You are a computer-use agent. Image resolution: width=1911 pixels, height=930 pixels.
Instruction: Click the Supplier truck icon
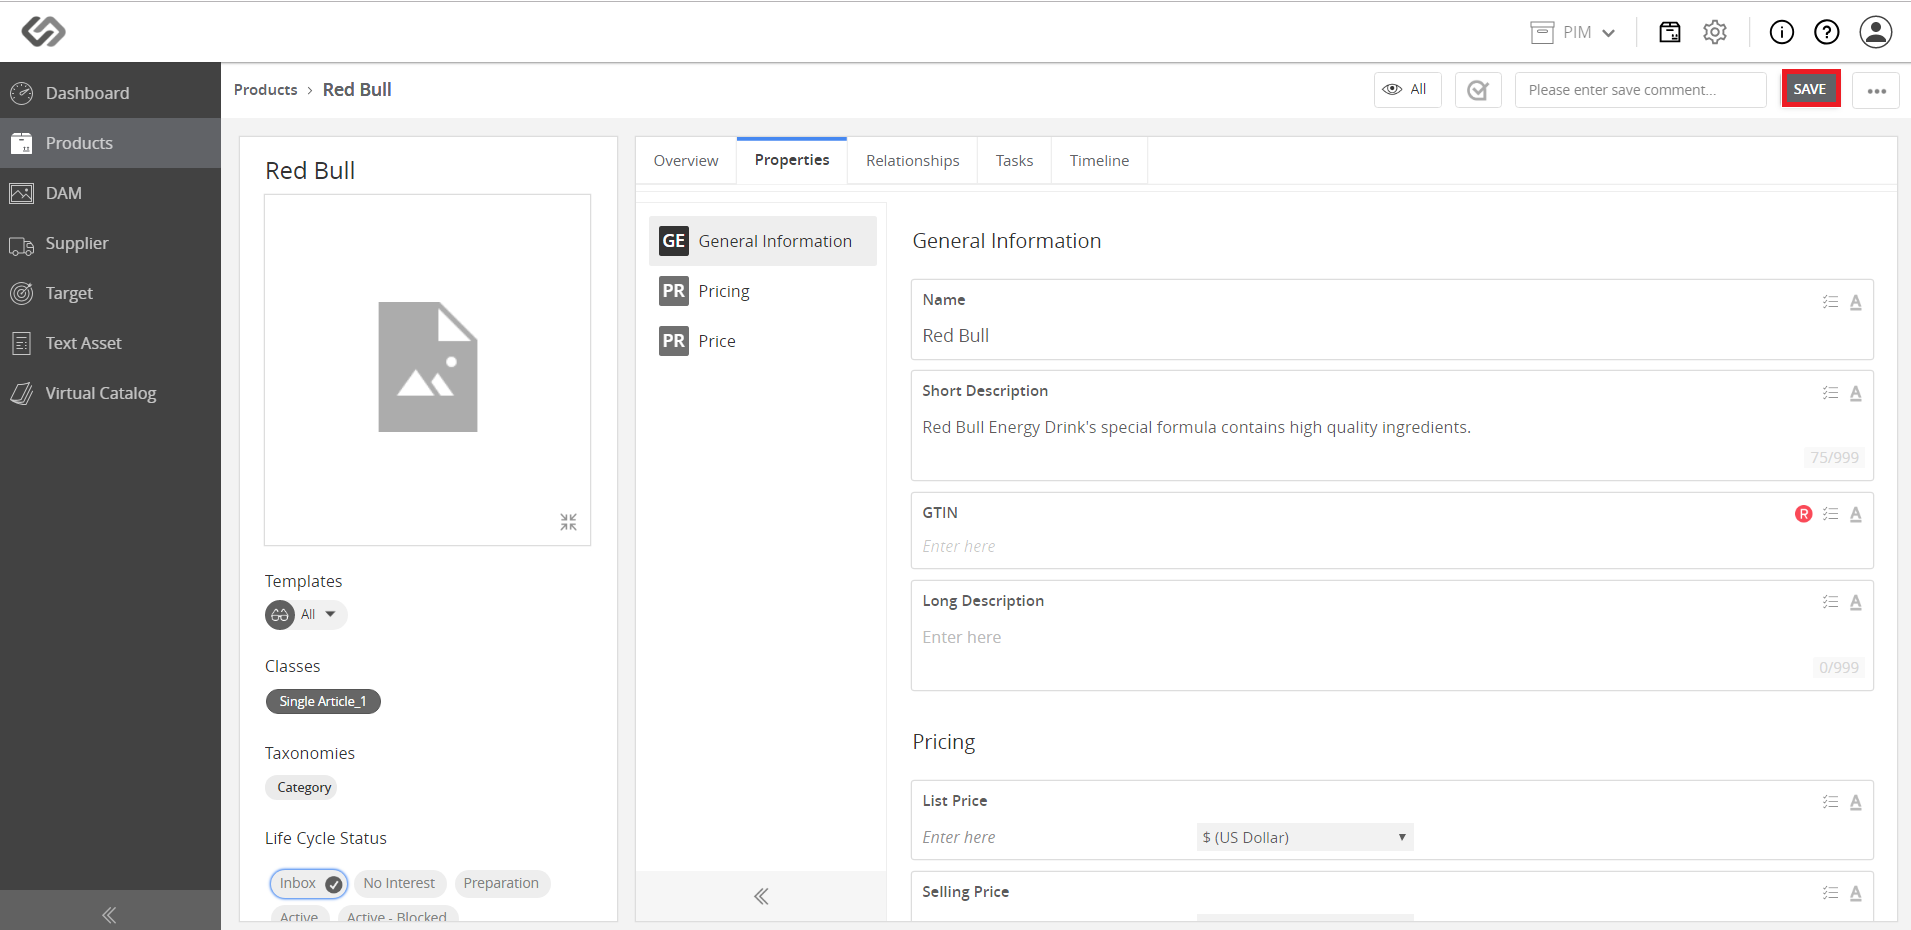[x=22, y=245]
